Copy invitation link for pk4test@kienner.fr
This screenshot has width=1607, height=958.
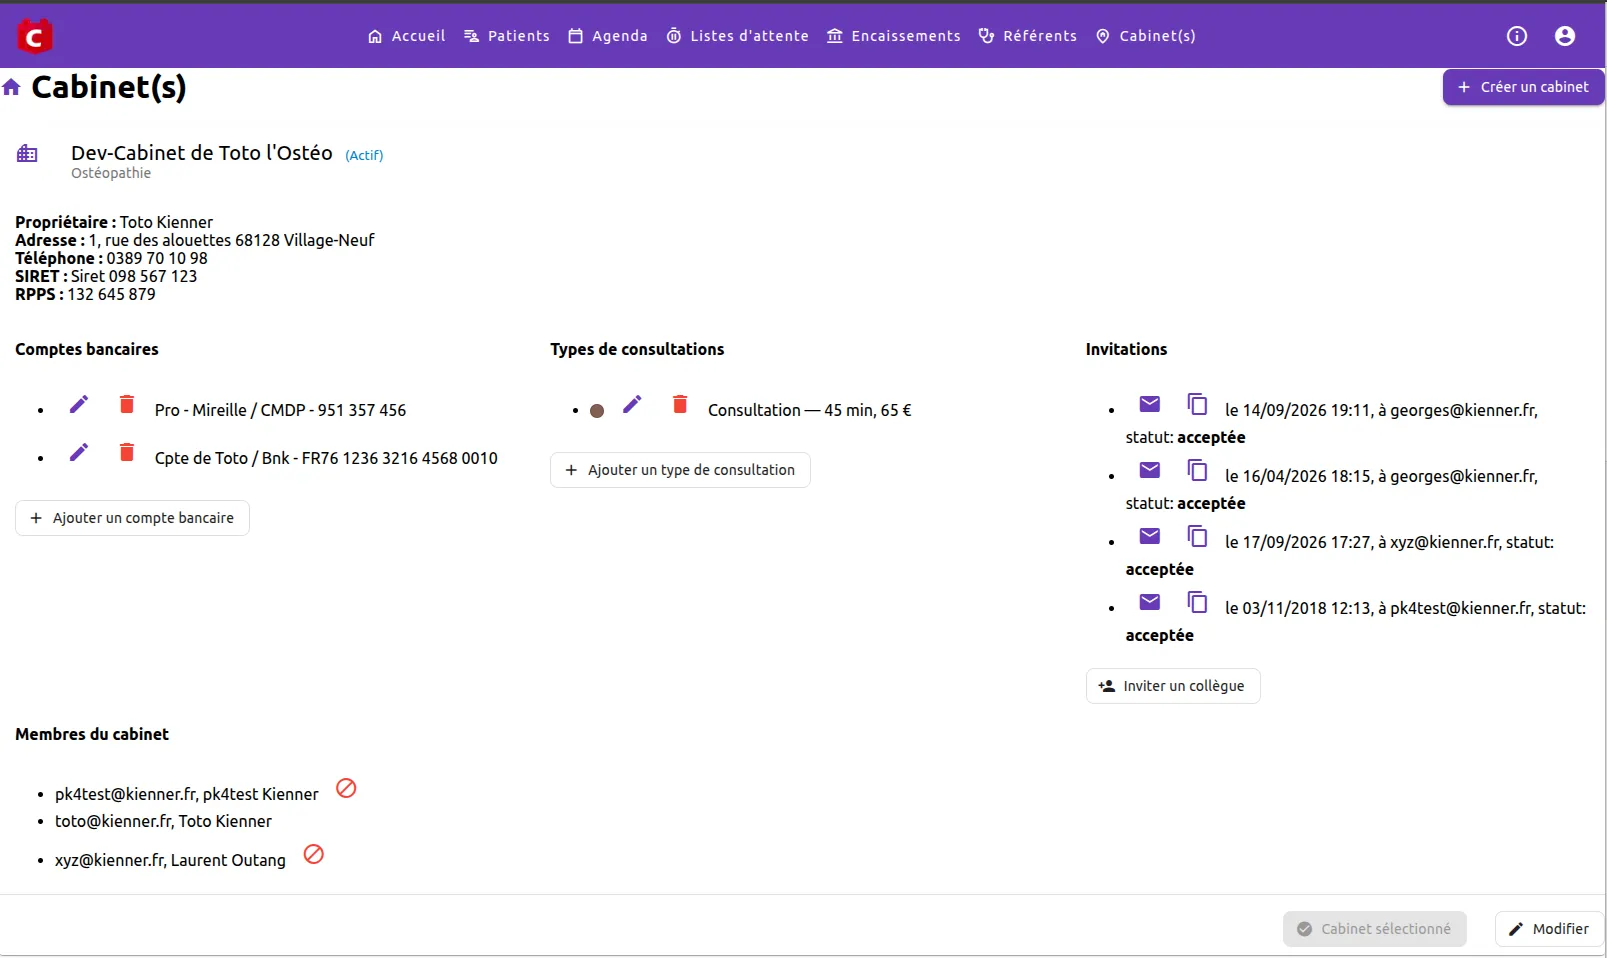point(1197,602)
